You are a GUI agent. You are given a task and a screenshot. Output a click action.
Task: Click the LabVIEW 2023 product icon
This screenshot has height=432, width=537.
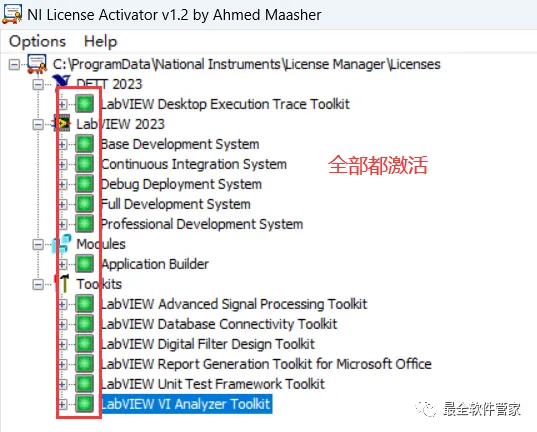62,124
